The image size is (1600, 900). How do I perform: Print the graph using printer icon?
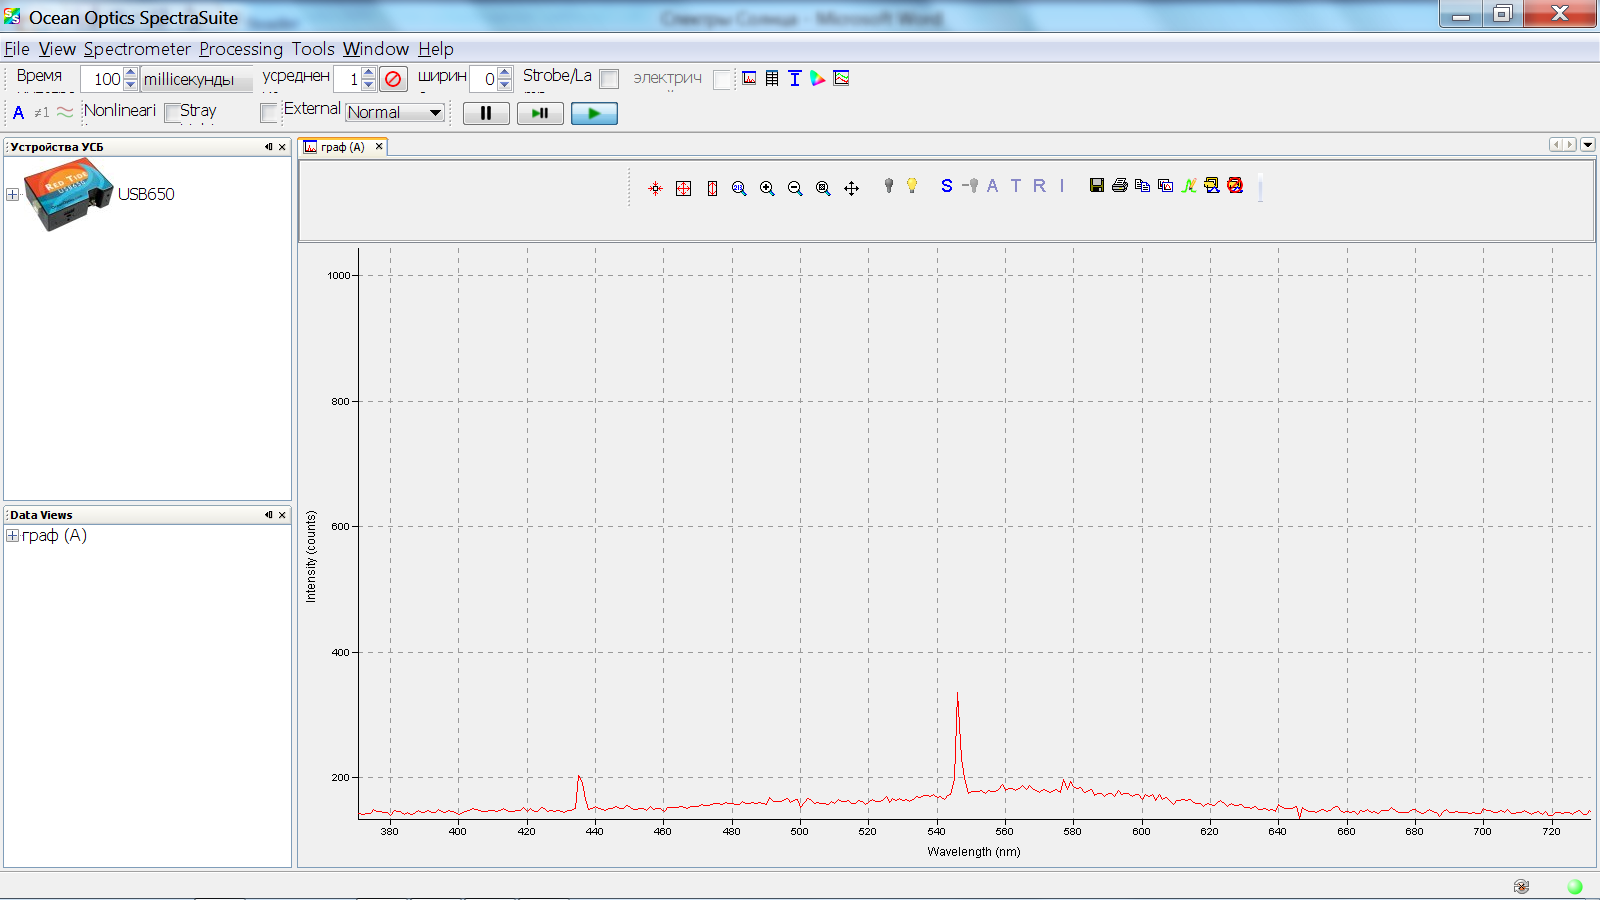tap(1120, 186)
